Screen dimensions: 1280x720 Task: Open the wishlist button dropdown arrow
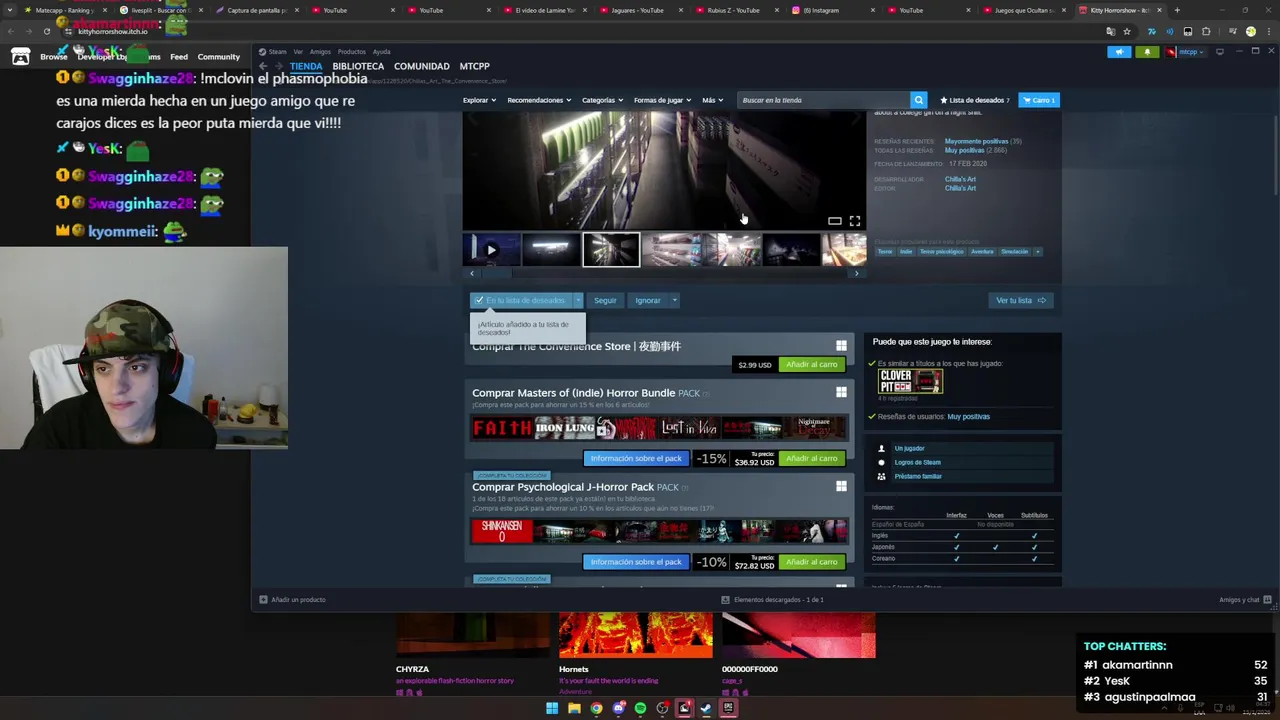coord(577,300)
